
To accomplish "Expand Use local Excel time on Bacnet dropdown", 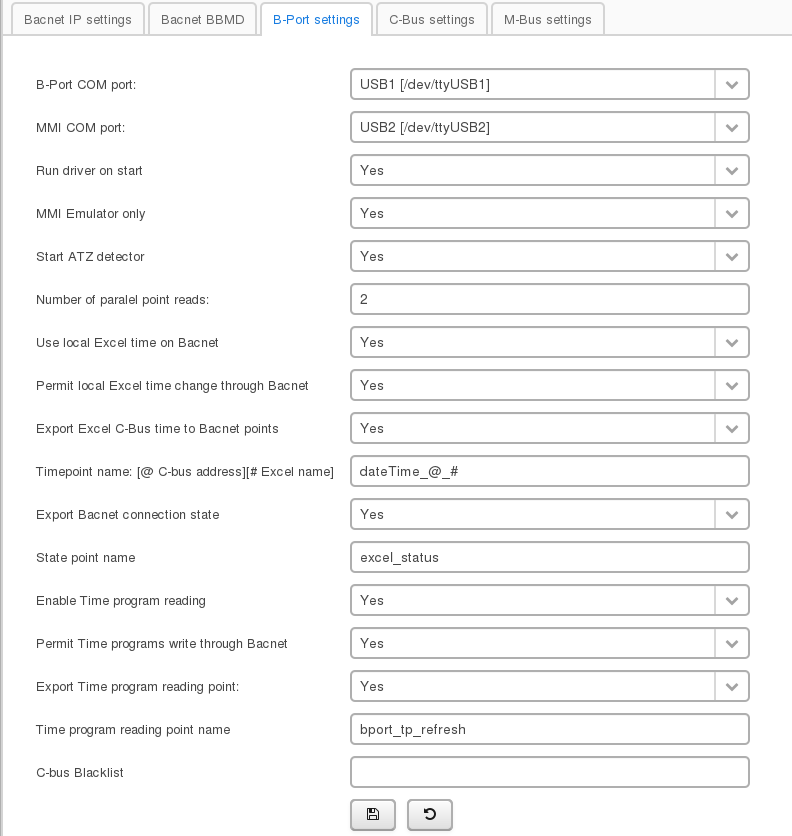I will tap(732, 343).
